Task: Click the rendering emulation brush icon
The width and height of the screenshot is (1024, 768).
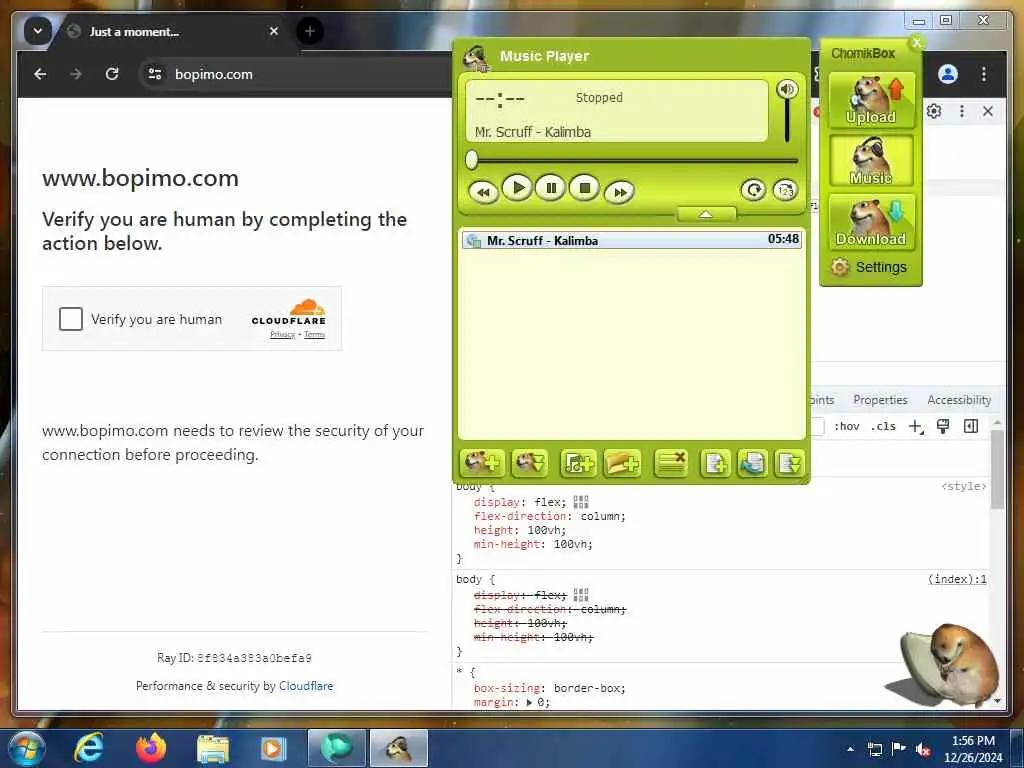Action: tap(943, 426)
